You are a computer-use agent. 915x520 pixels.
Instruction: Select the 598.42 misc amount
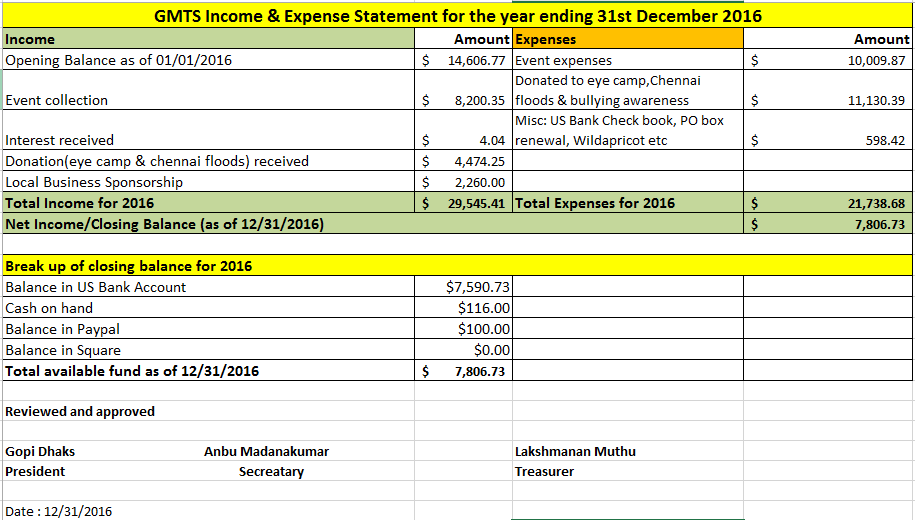click(x=828, y=130)
